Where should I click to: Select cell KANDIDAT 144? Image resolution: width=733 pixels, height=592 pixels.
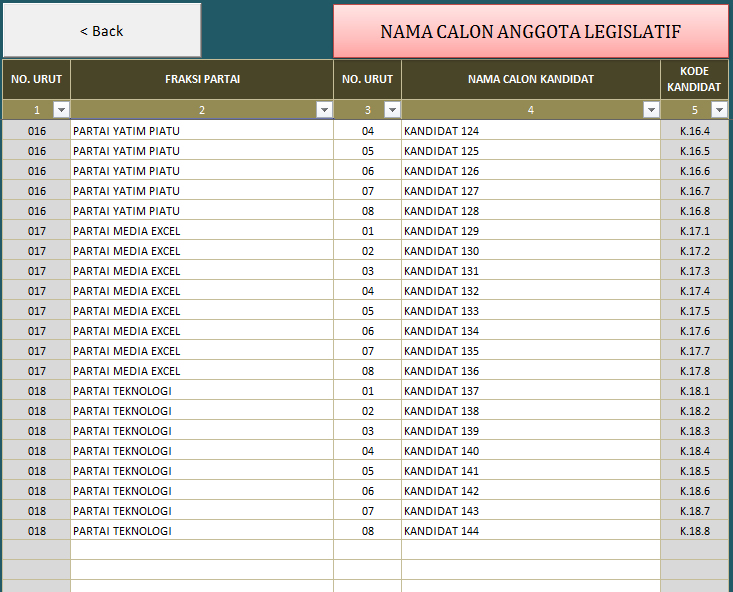tap(531, 531)
